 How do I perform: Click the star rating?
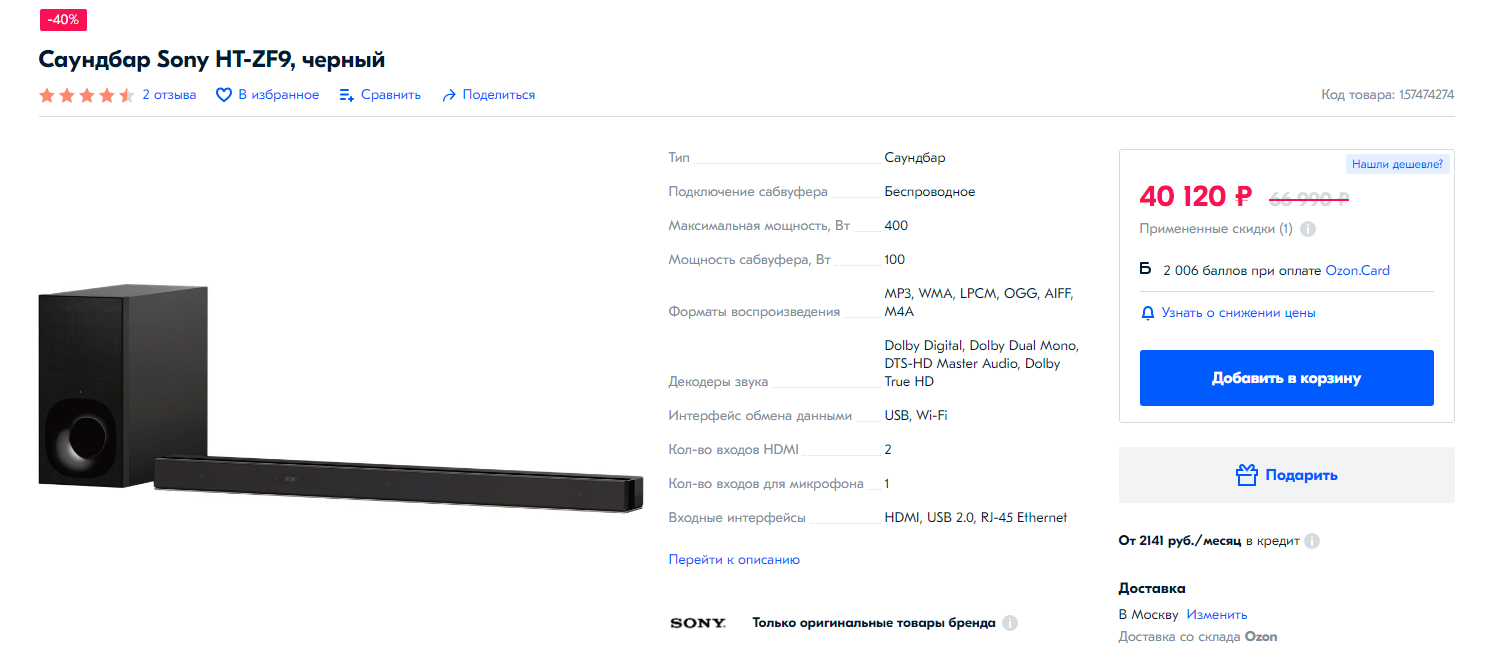point(86,95)
